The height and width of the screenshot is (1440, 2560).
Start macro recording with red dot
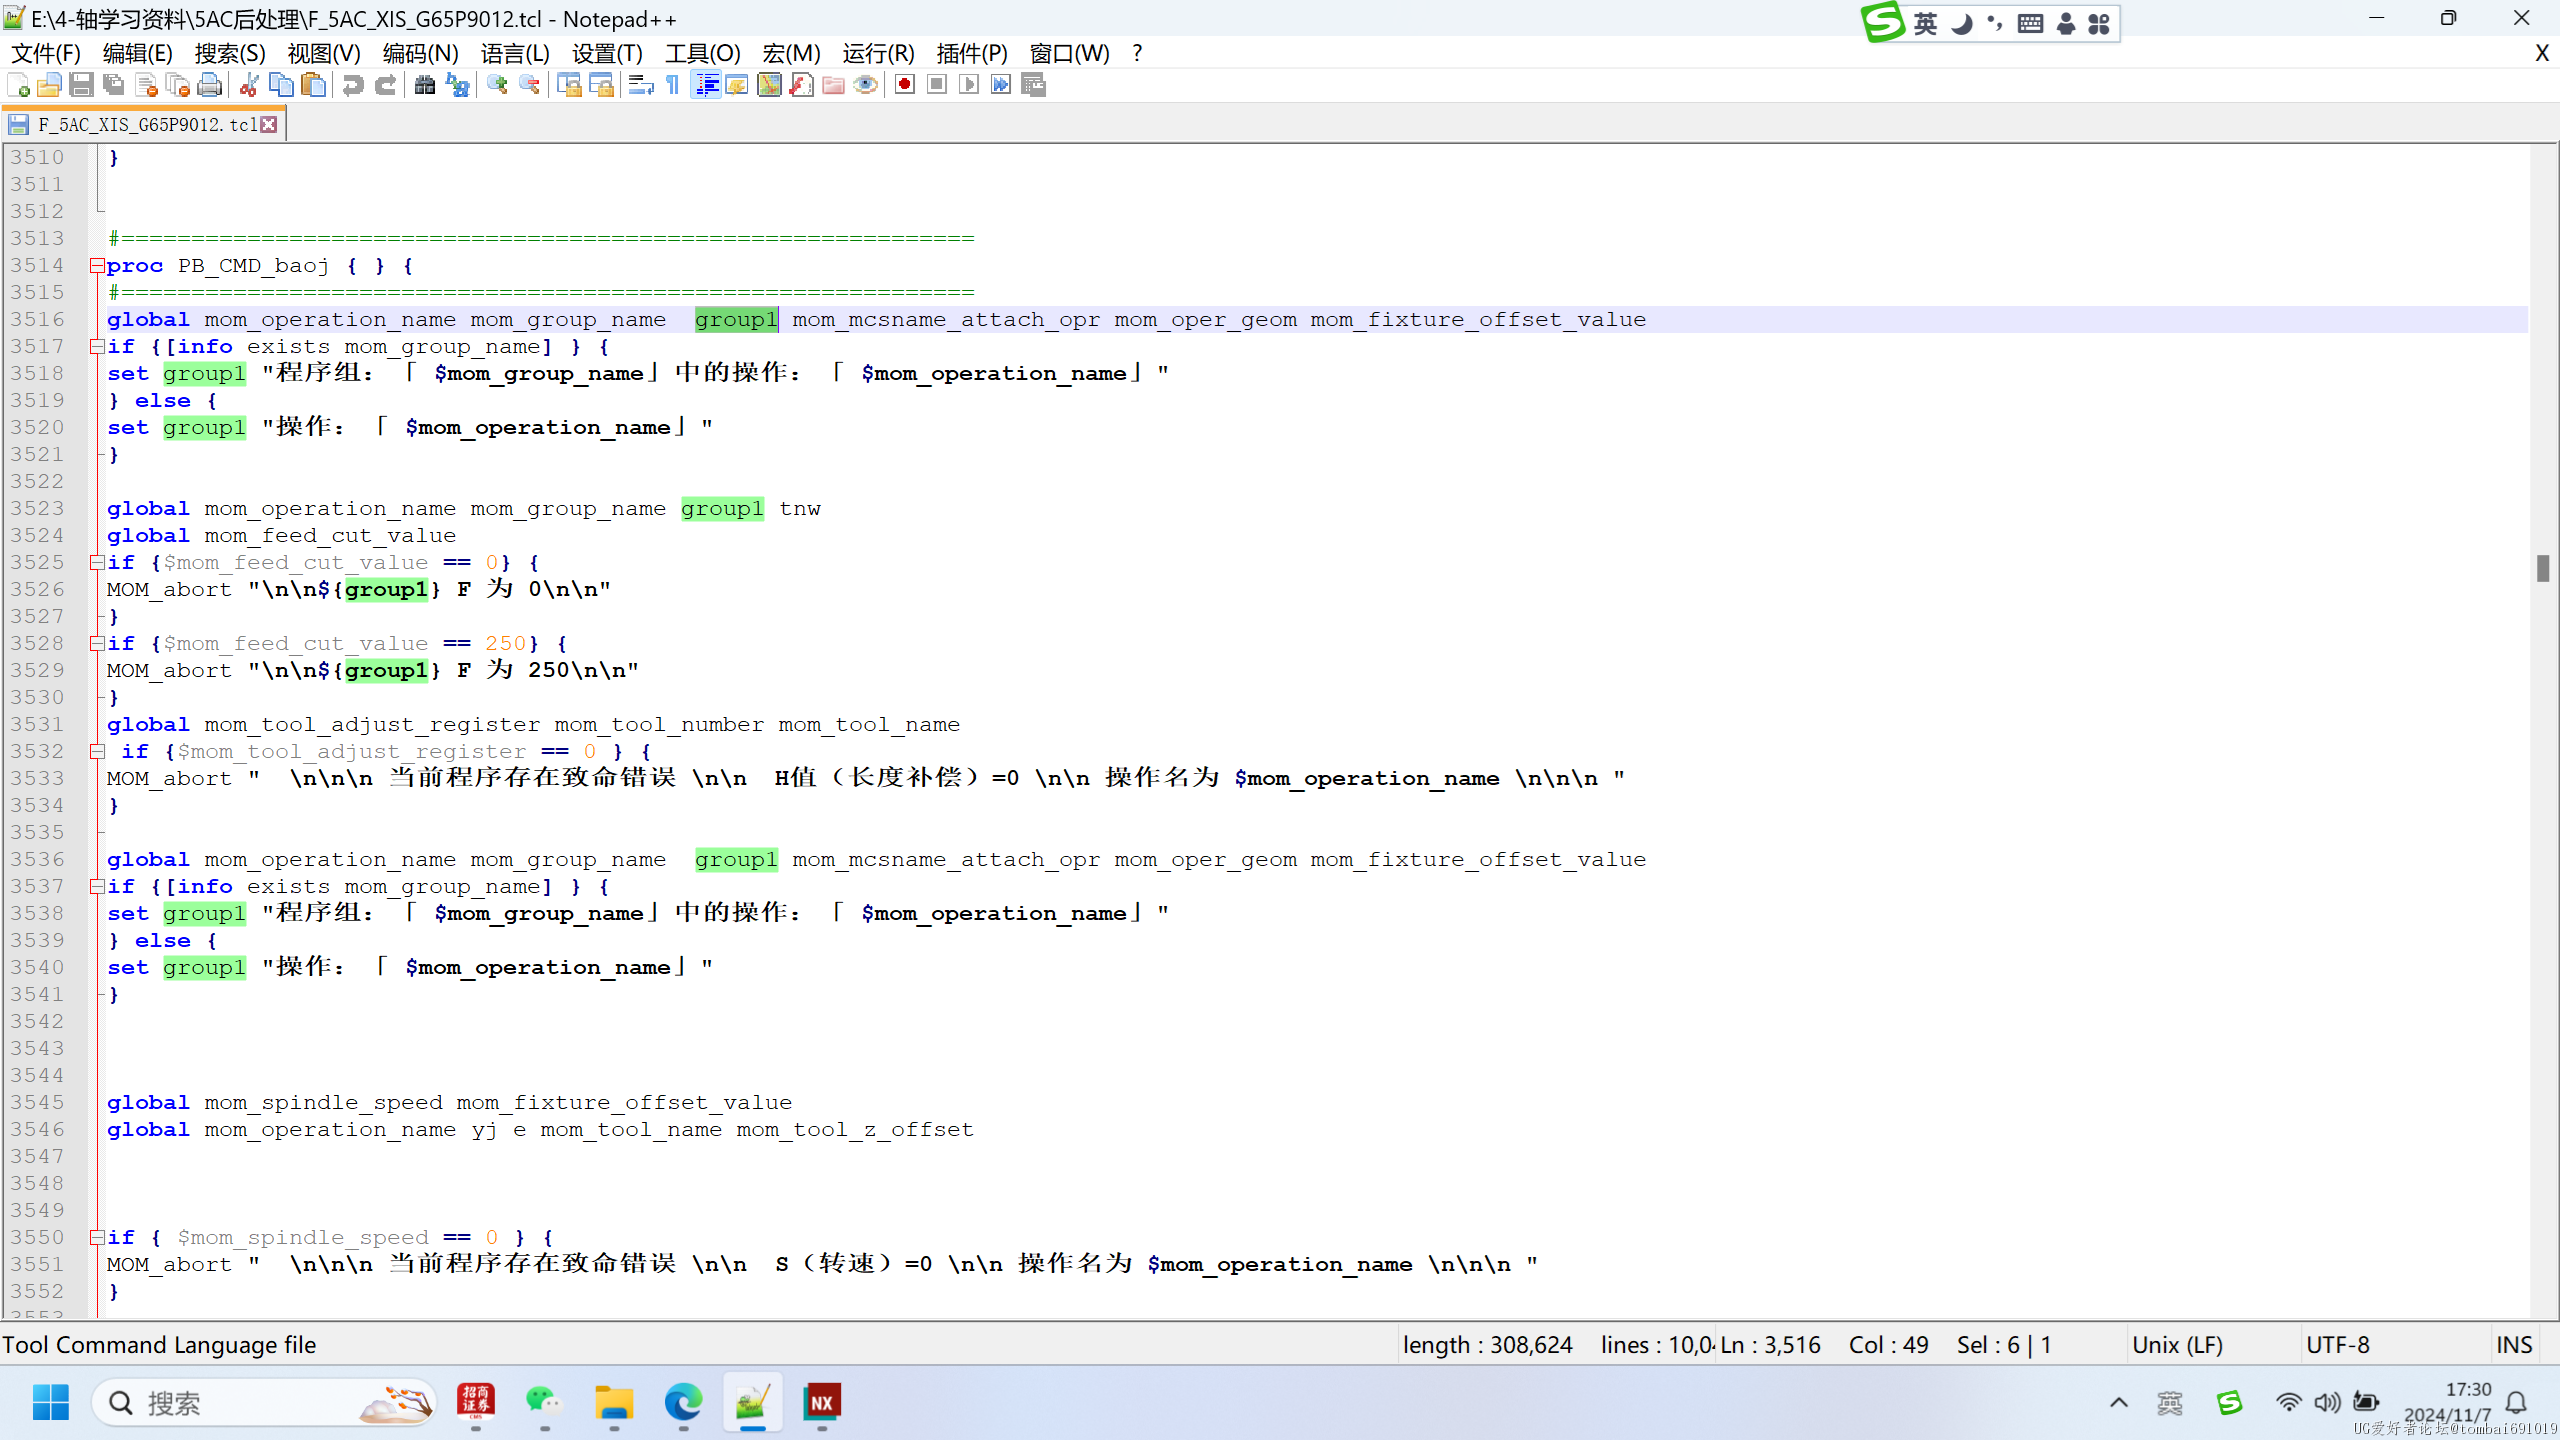pos(905,85)
